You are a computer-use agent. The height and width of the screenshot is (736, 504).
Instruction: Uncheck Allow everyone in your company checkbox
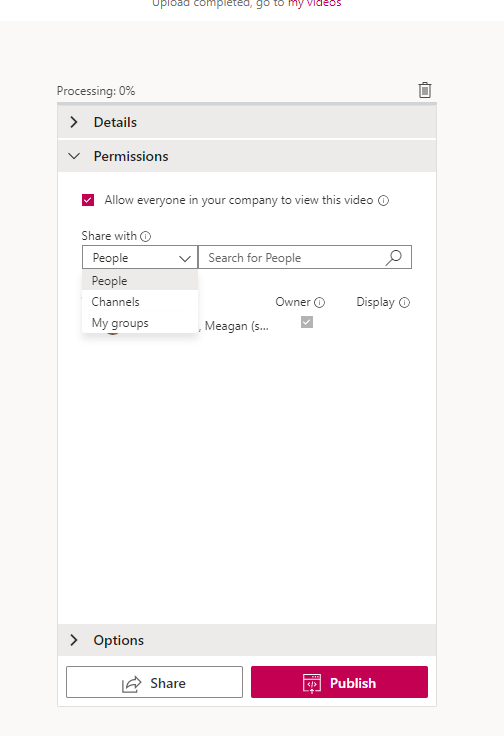pos(88,200)
